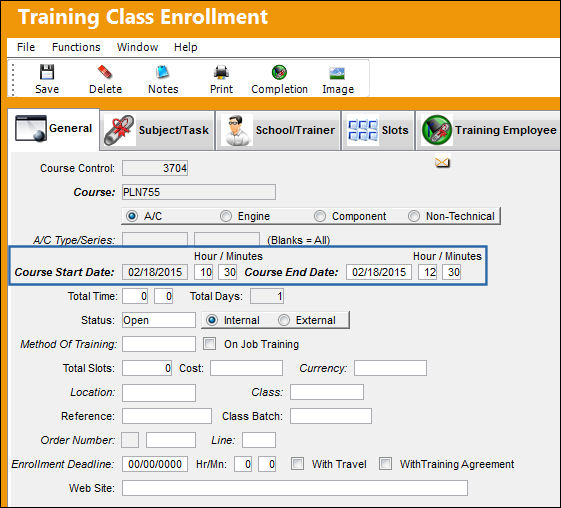
Task: Click the Hr/Mn minutes field
Action: (x=267, y=464)
